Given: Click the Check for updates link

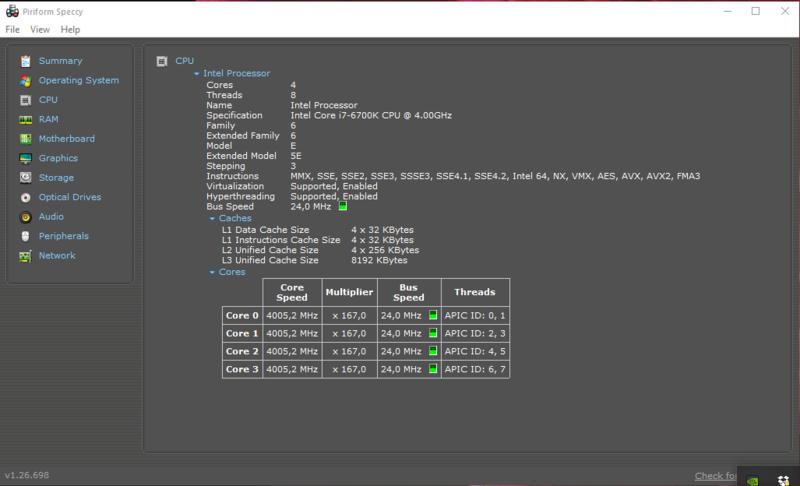Looking at the screenshot, I should (x=715, y=476).
